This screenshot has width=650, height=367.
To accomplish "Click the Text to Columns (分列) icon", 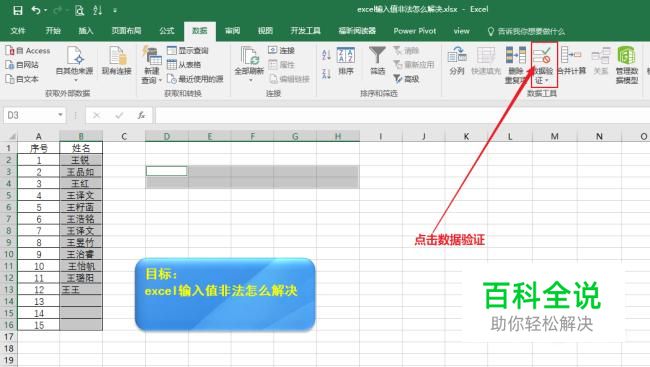I will [457, 55].
